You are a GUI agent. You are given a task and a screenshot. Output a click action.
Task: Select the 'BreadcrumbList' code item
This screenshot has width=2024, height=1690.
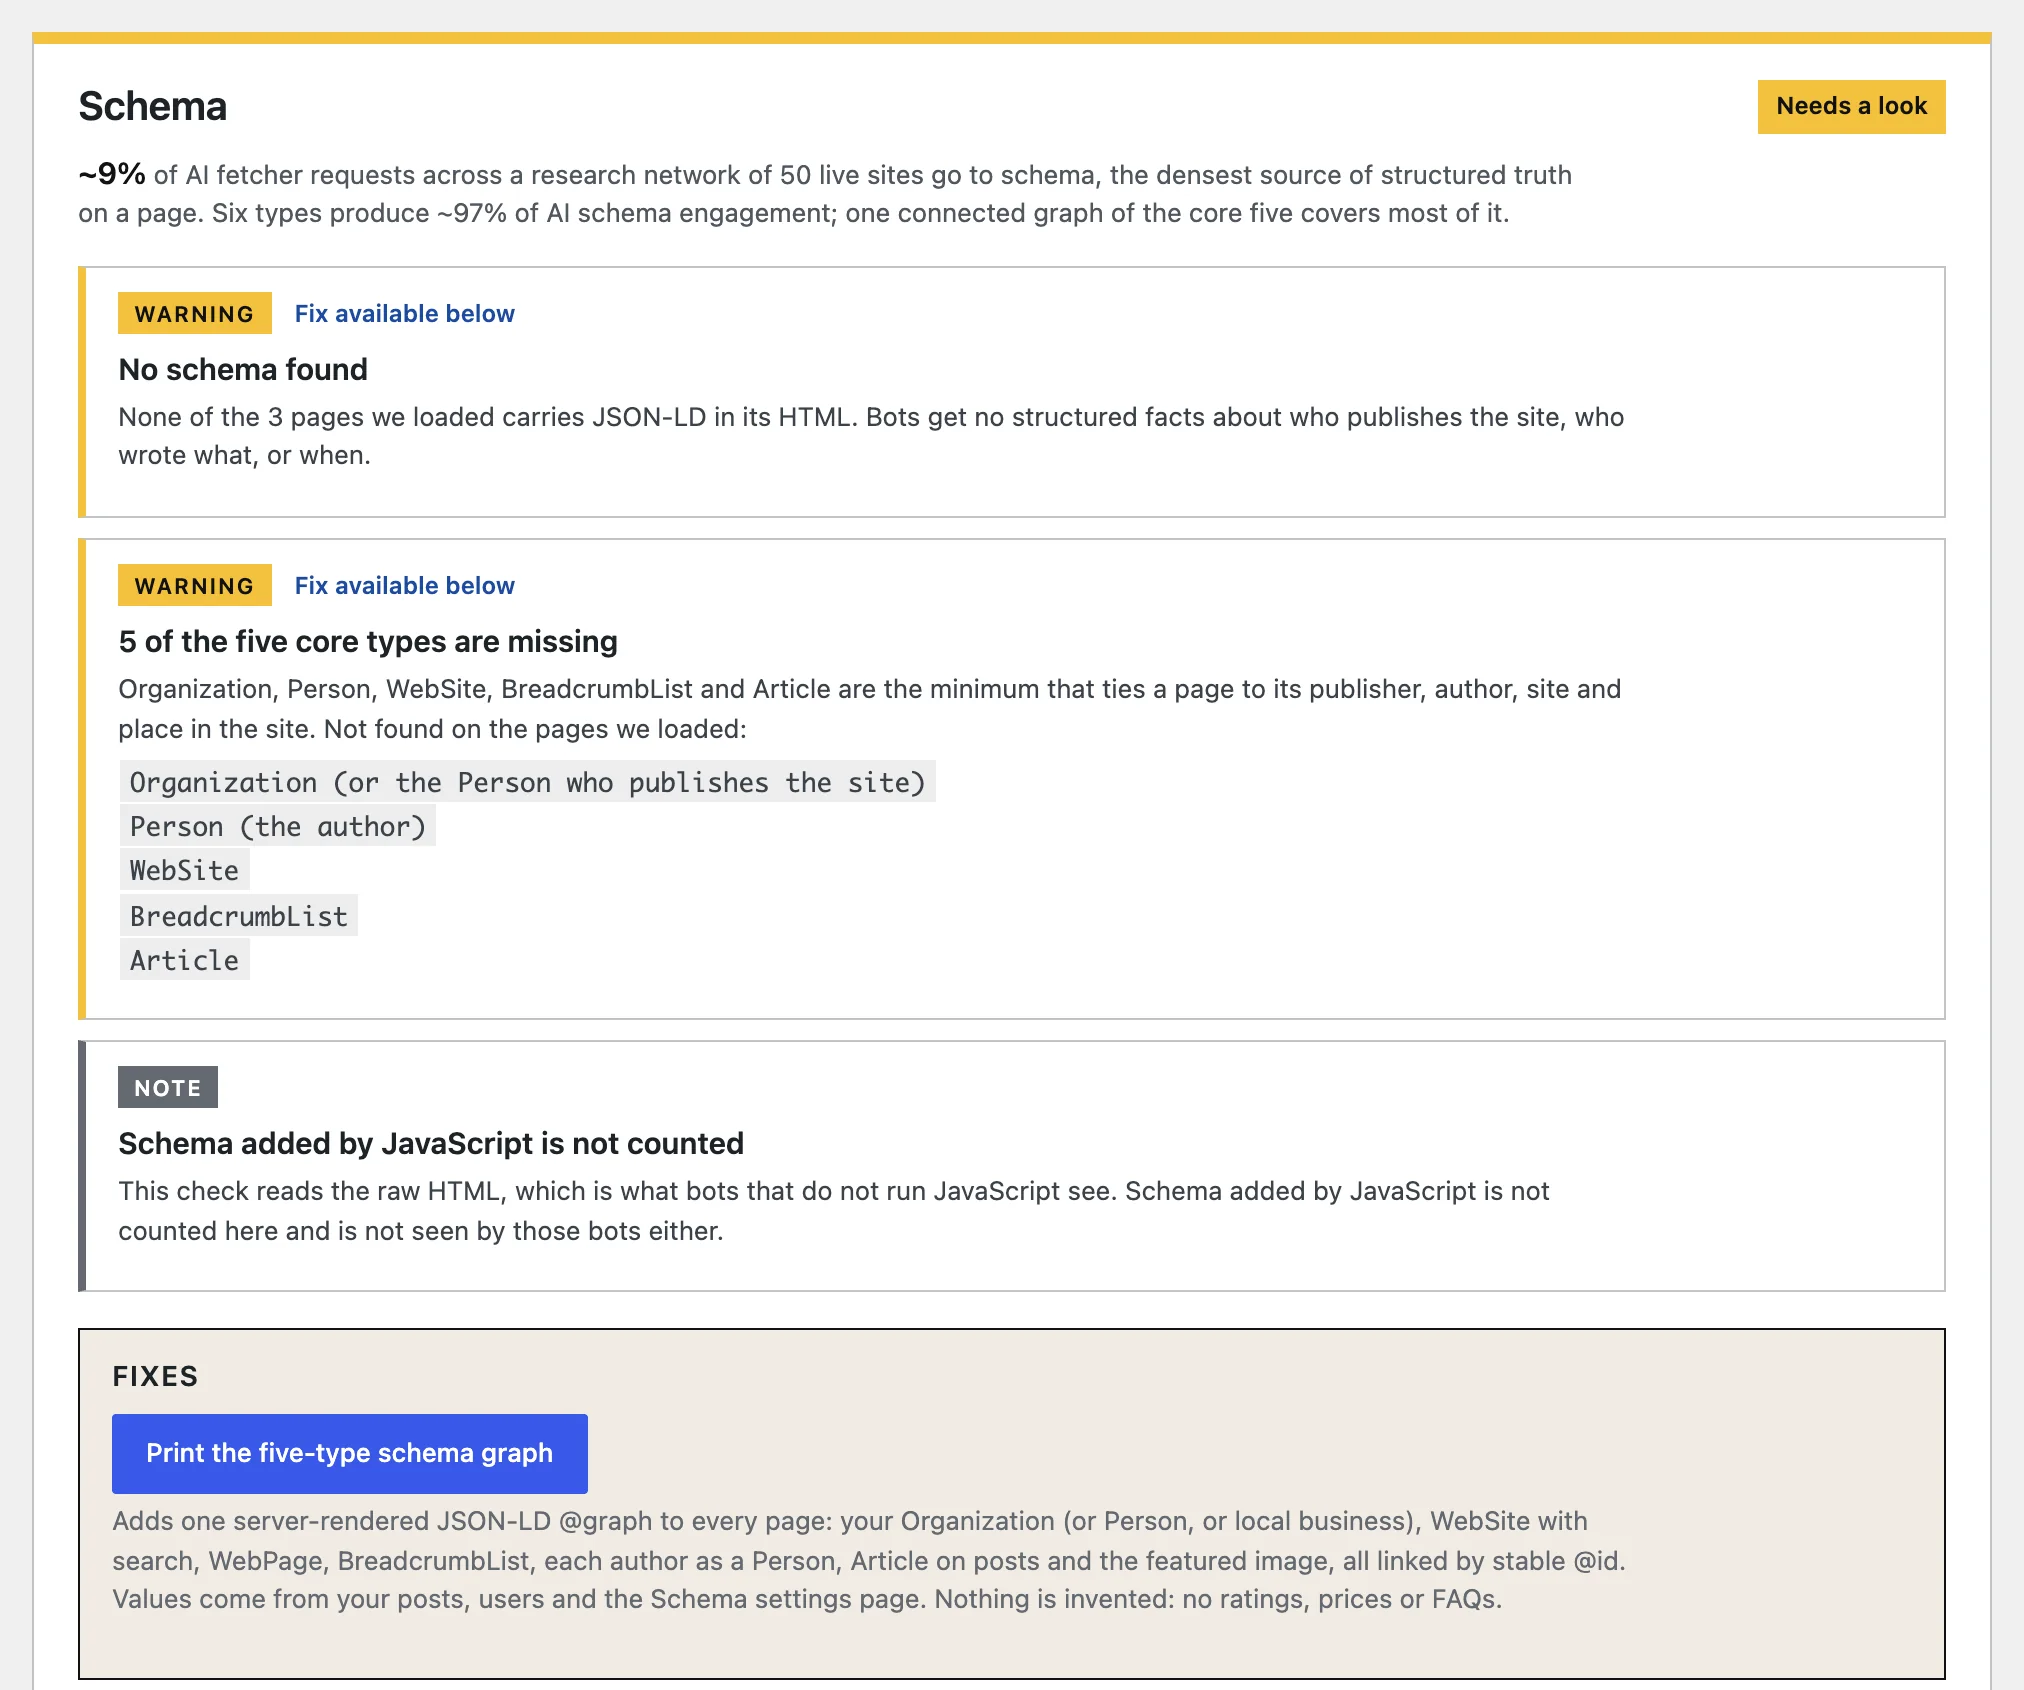click(x=239, y=915)
